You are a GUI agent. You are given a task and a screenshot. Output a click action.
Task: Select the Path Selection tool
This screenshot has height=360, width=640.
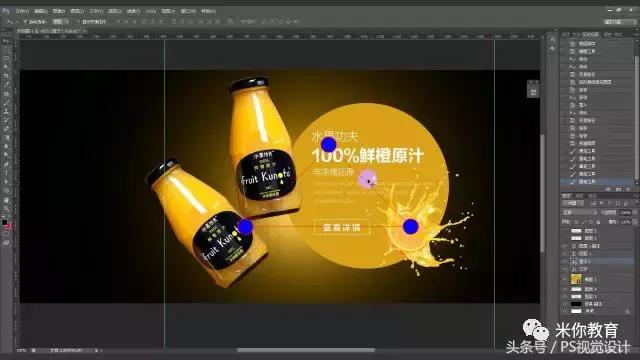coord(6,182)
